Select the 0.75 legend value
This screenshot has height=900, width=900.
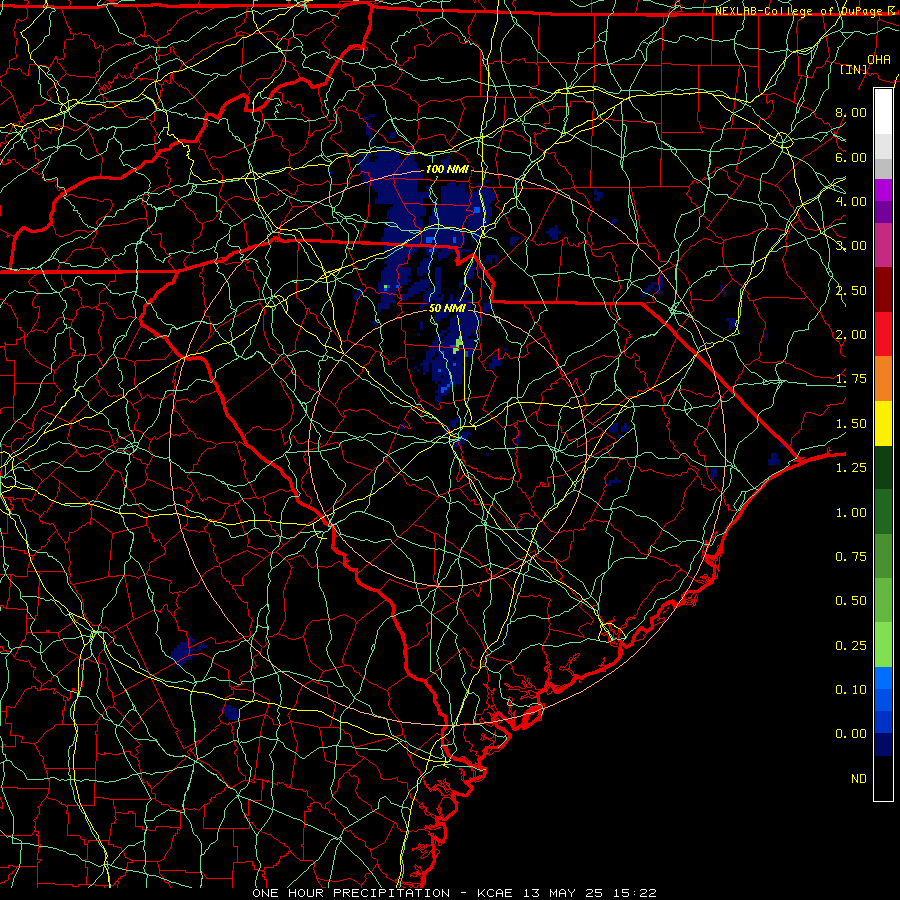(x=851, y=557)
